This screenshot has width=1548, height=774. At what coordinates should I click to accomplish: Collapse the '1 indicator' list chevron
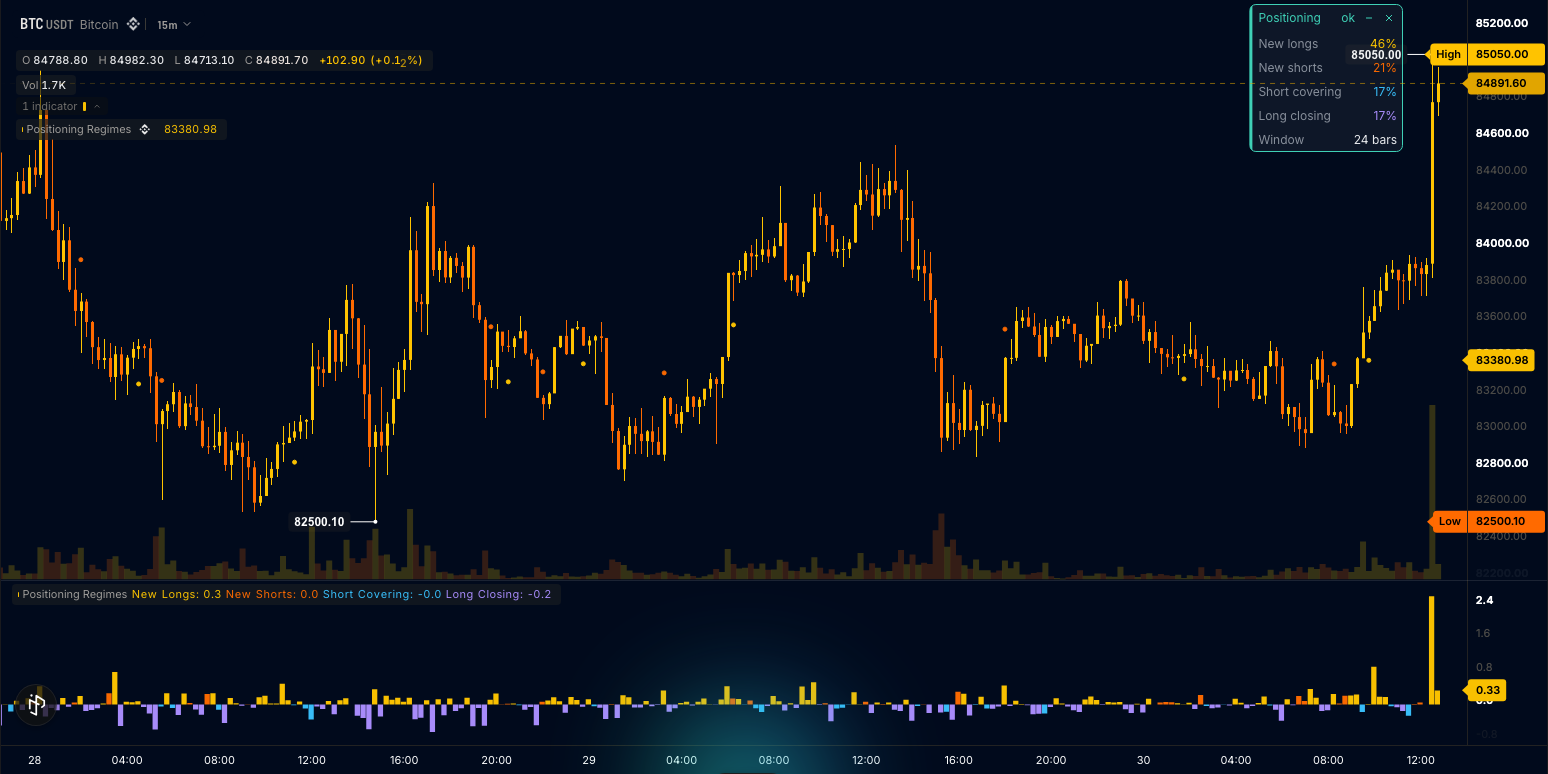point(97,106)
